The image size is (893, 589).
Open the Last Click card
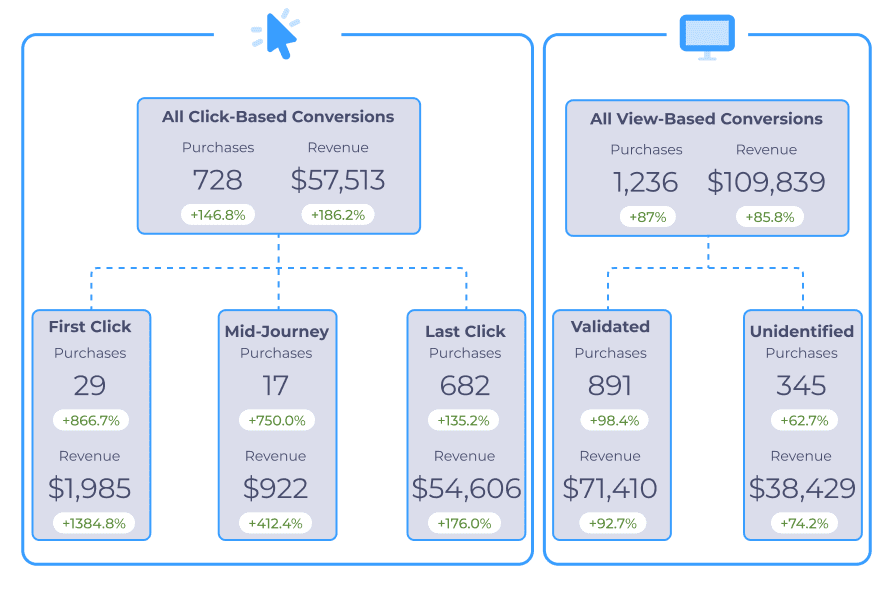465,424
